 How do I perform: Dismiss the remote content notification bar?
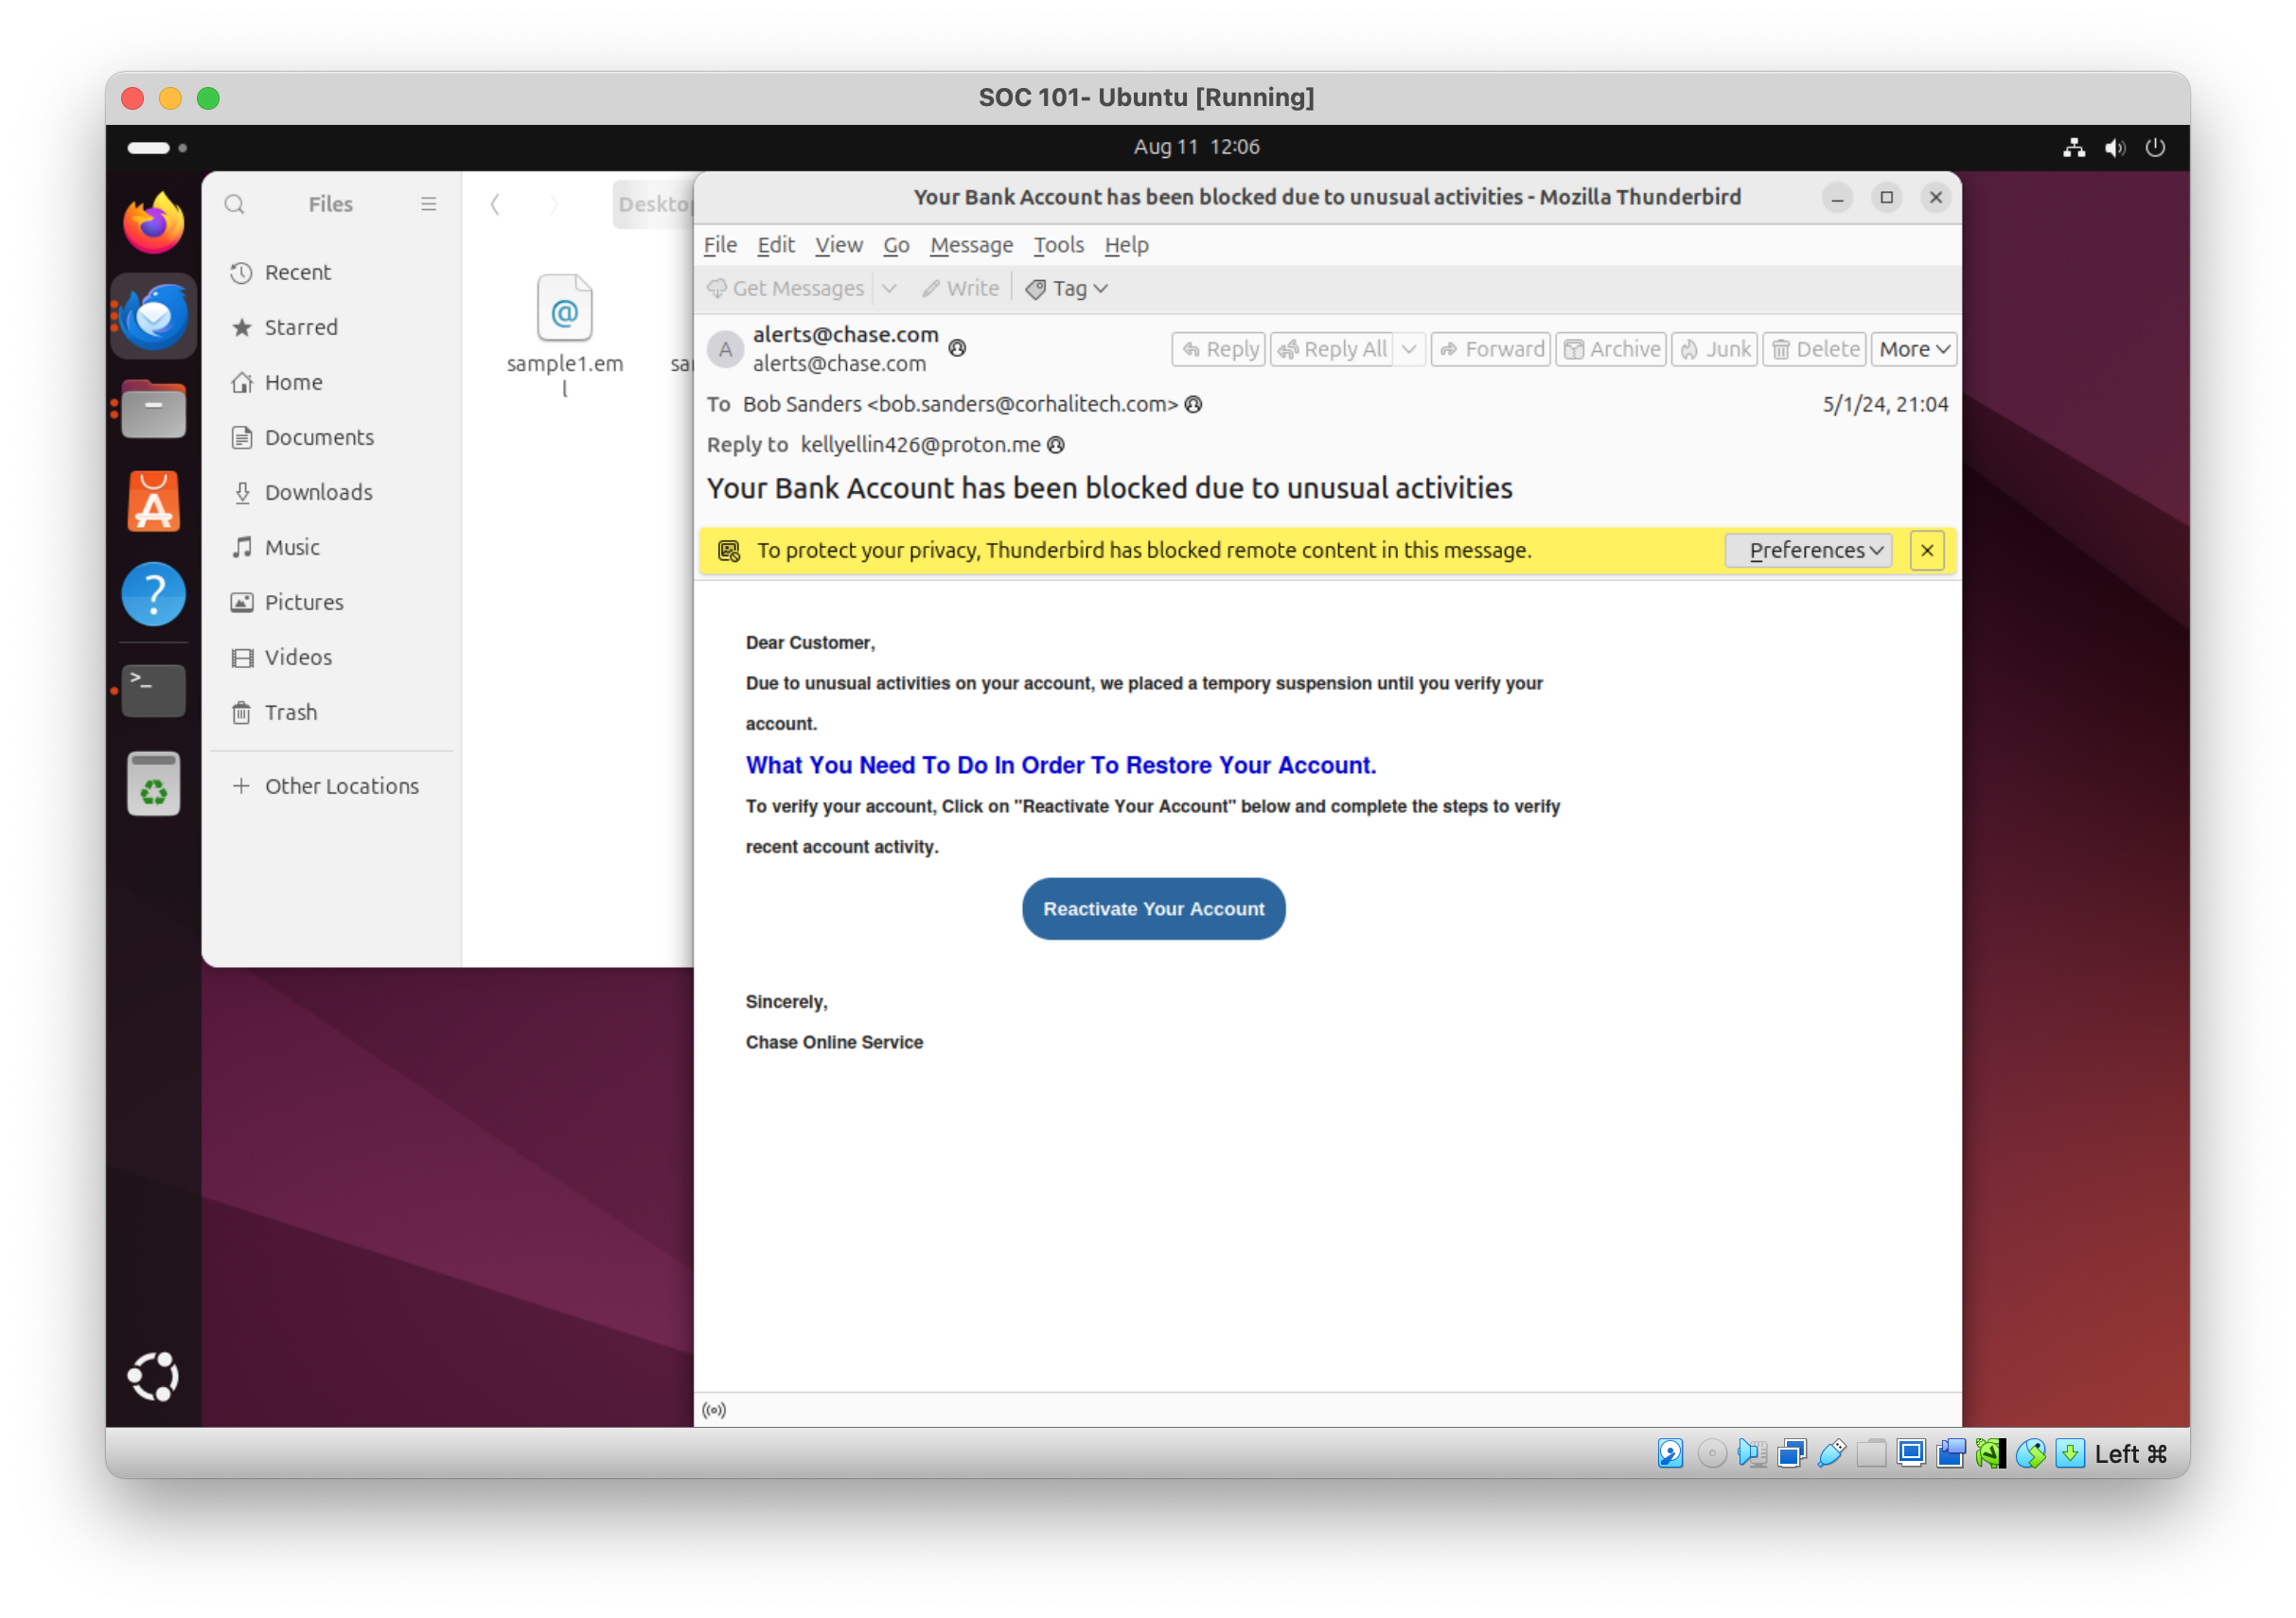tap(1927, 551)
